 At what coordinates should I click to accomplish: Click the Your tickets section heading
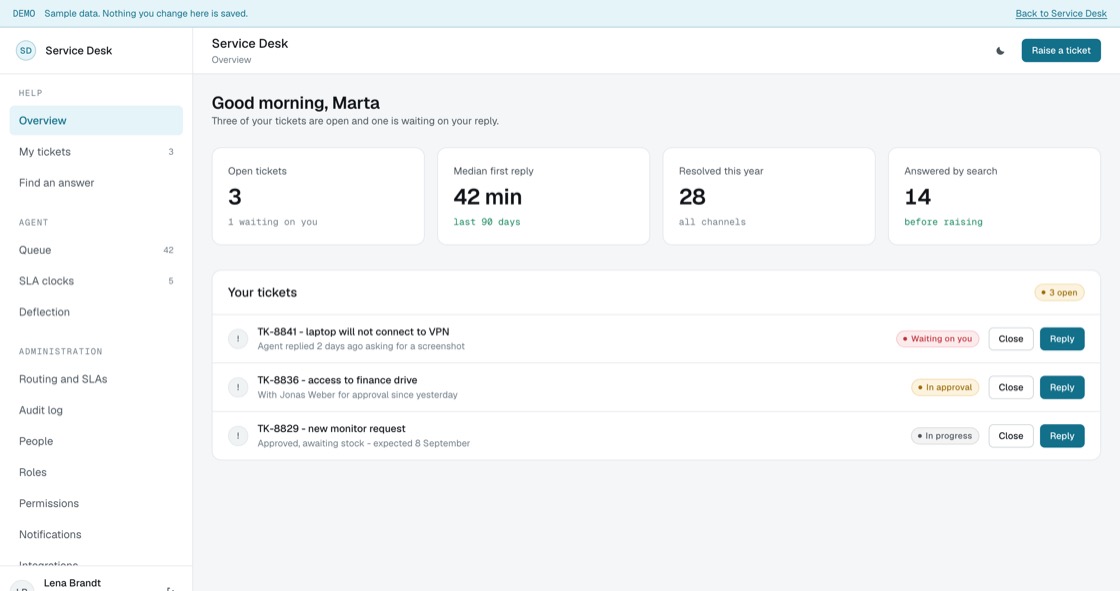click(262, 292)
